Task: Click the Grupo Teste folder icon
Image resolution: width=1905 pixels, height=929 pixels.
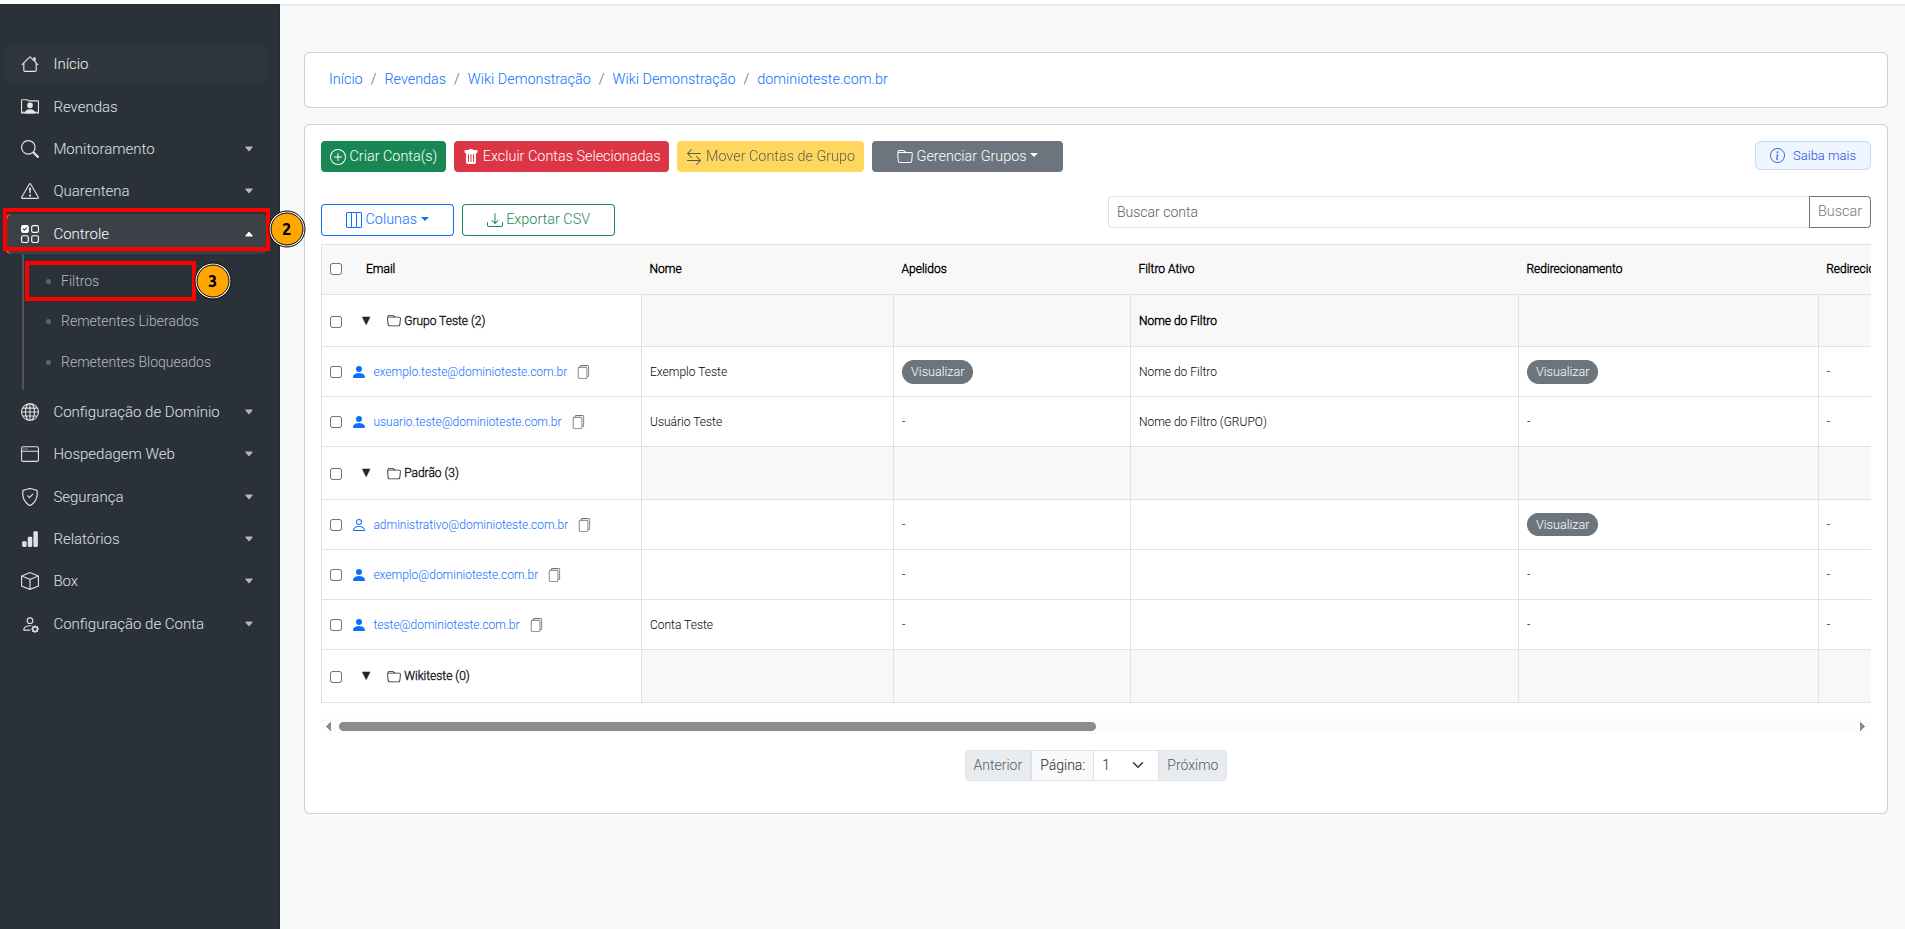Action: click(394, 321)
